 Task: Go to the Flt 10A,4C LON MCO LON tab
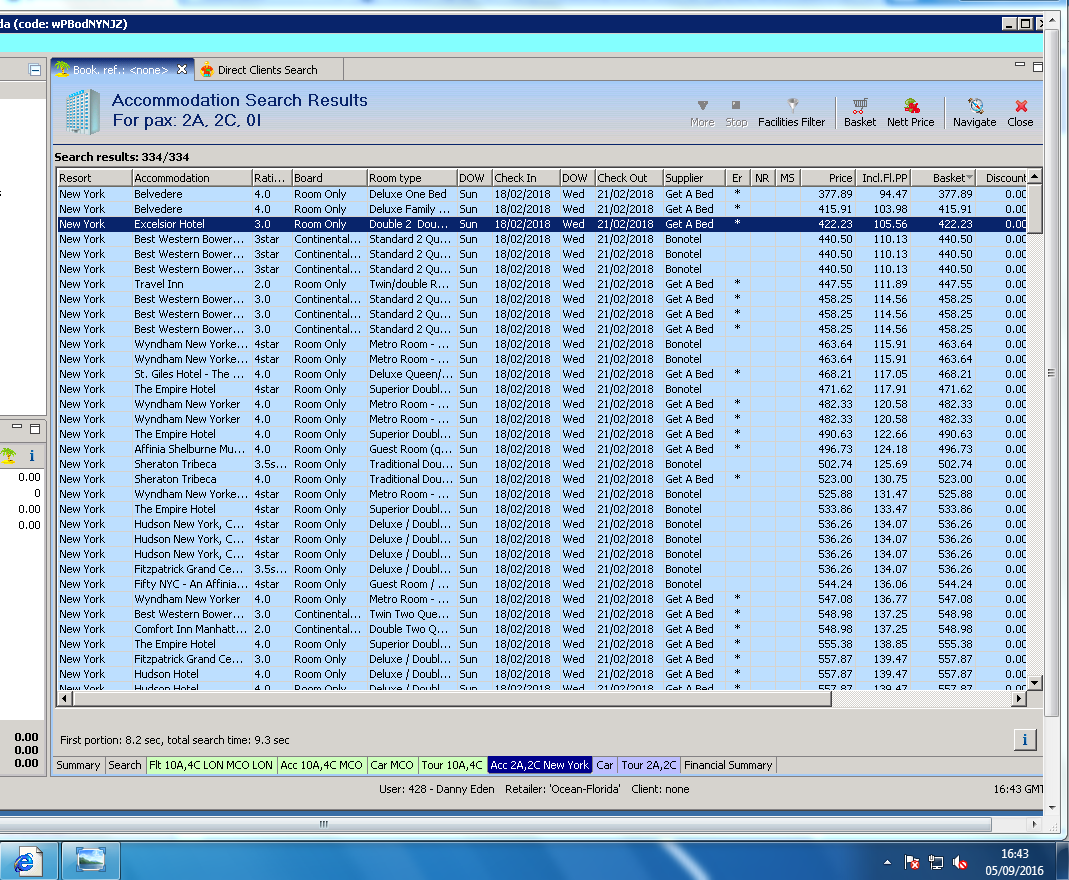(x=210, y=765)
